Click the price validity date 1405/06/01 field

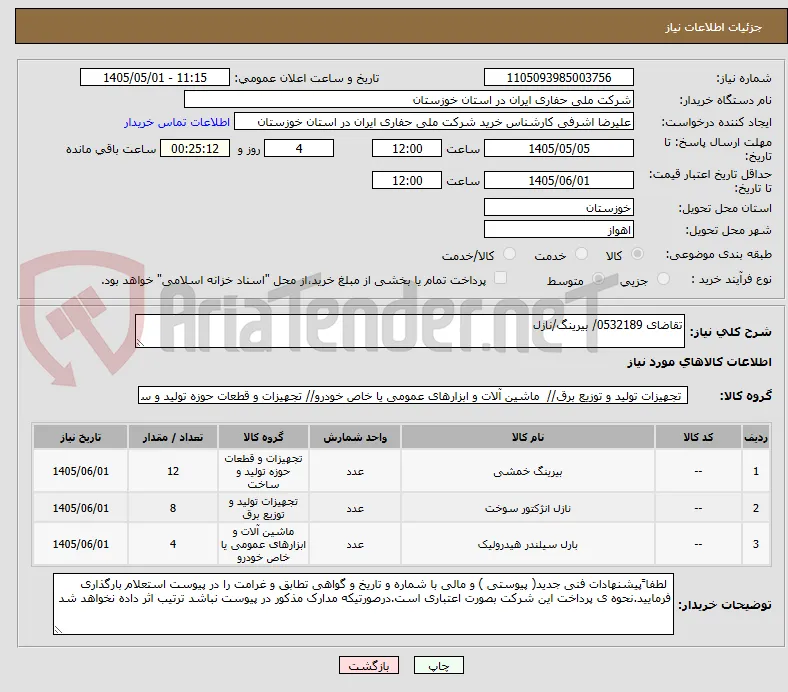point(558,180)
